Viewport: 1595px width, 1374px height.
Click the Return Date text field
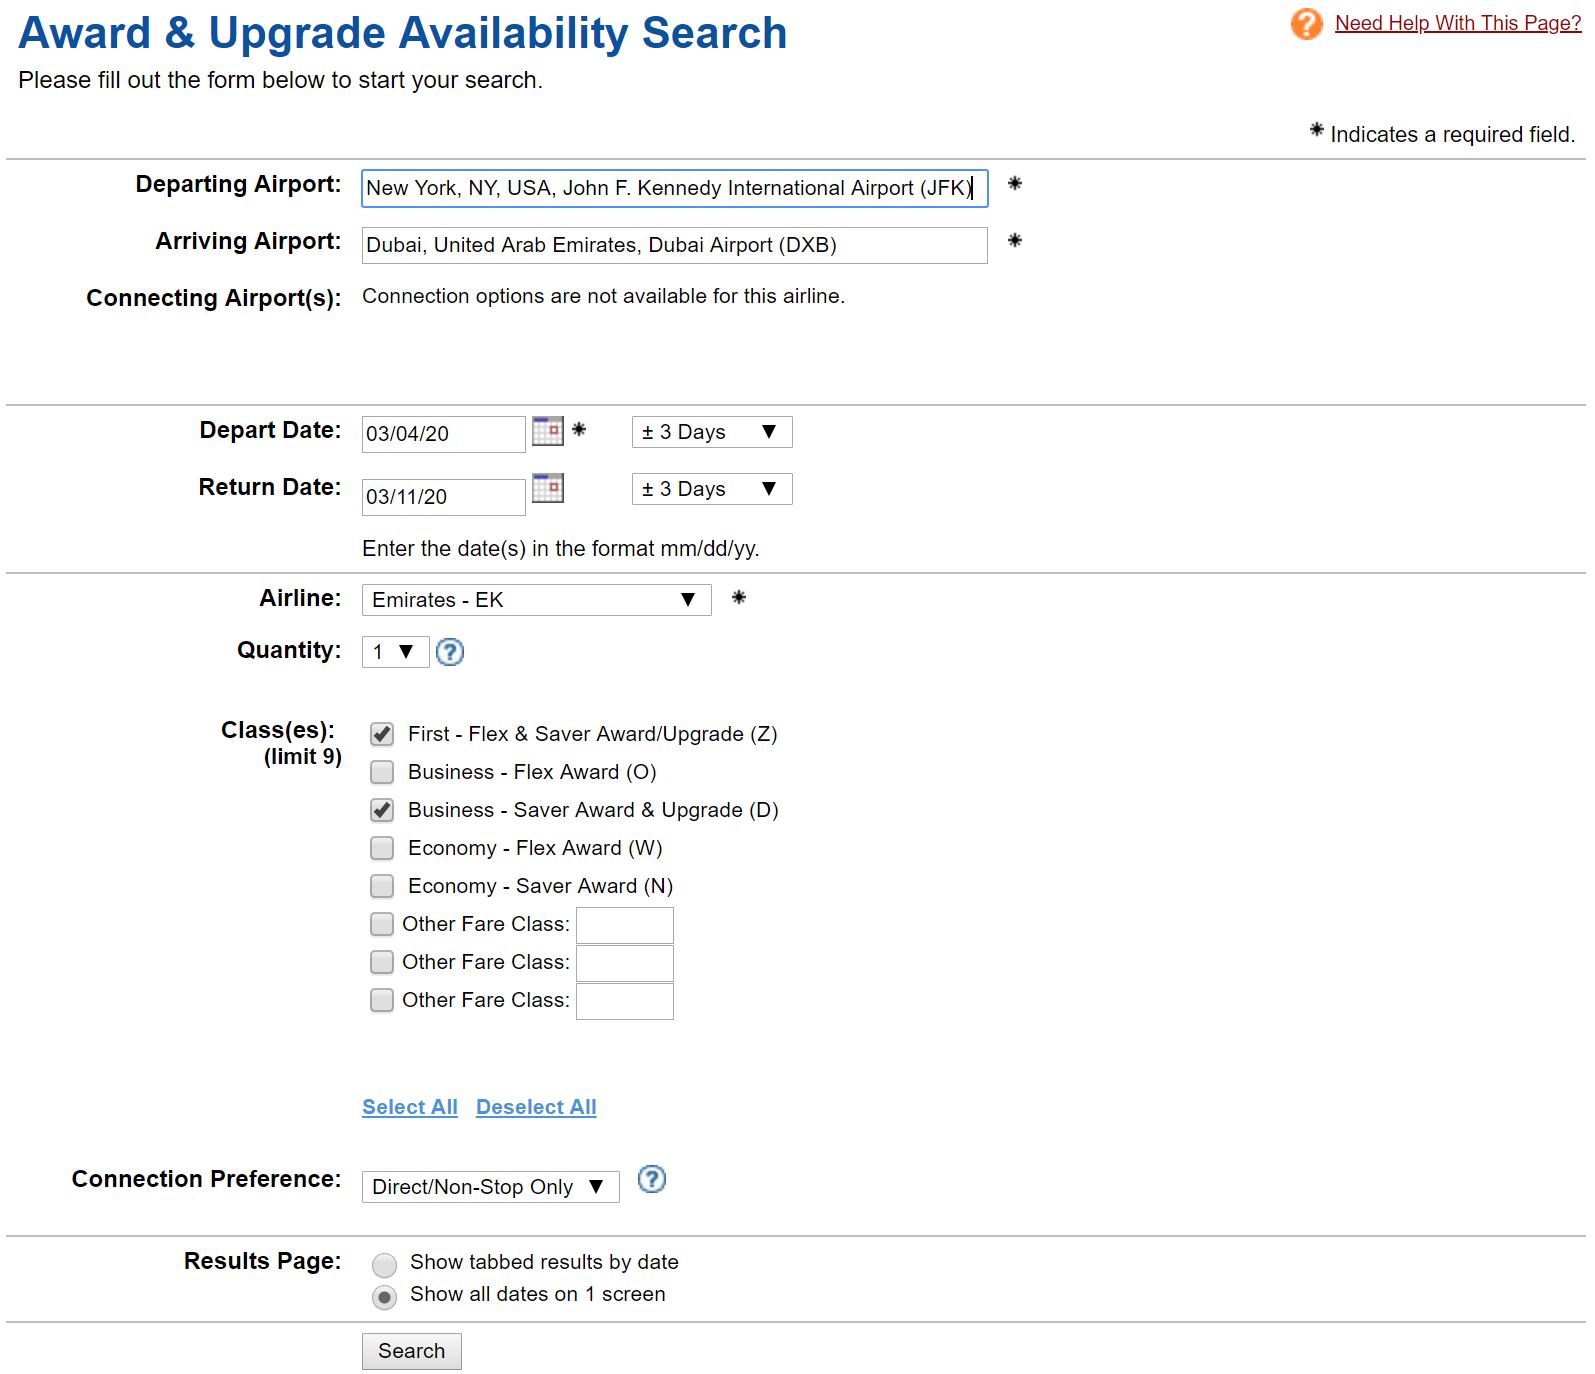(x=444, y=497)
